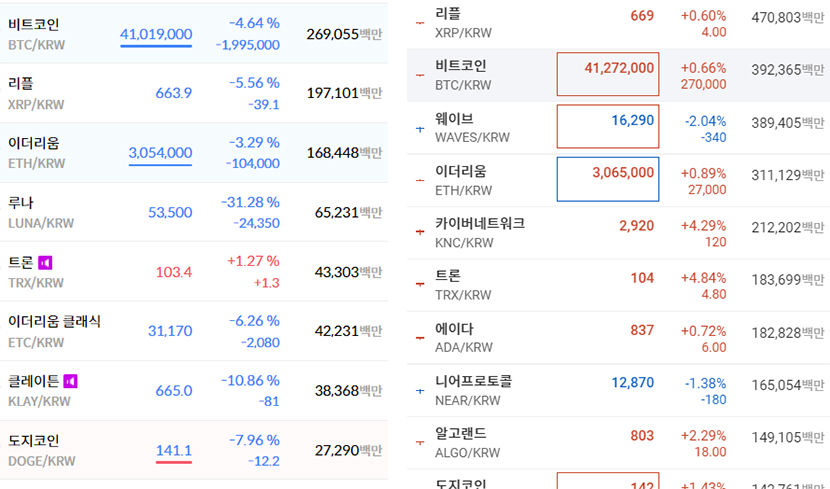Select the 도지코인 DOGE/KRW row name
830x489 pixels.
pos(33,449)
